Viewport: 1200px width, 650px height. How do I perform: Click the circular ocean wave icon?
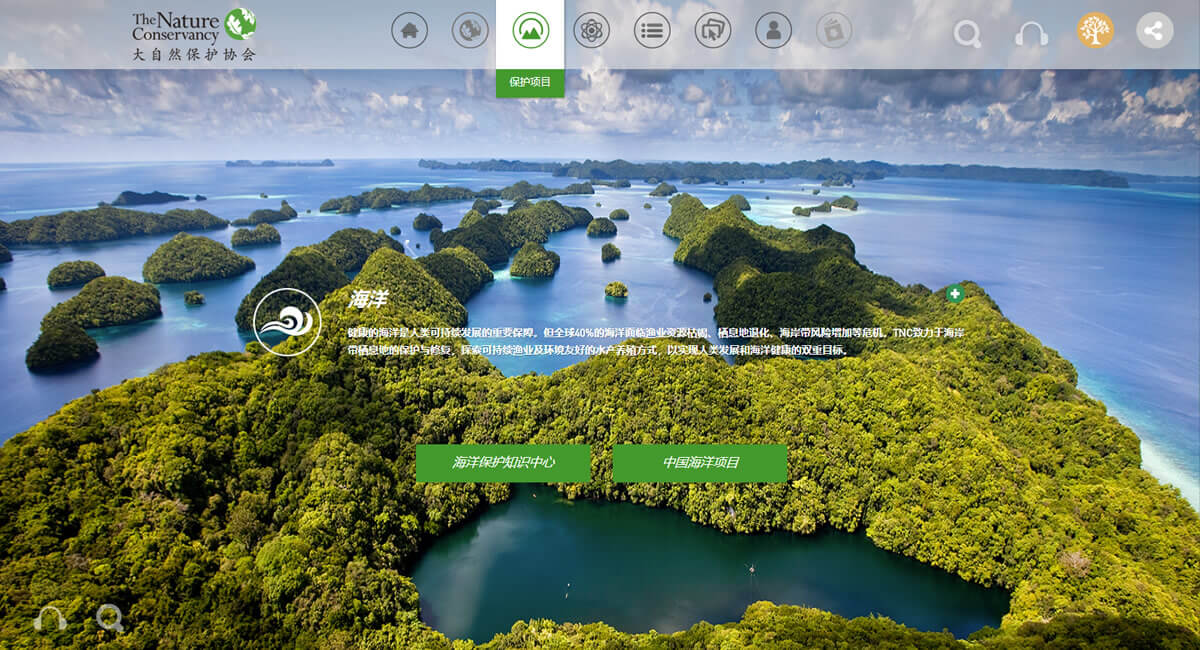287,322
